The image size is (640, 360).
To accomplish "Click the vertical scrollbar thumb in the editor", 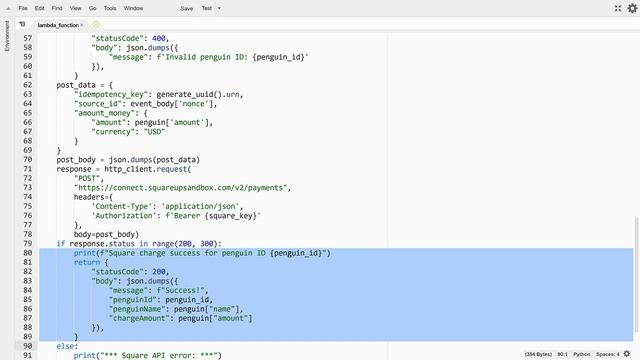I will (636, 275).
